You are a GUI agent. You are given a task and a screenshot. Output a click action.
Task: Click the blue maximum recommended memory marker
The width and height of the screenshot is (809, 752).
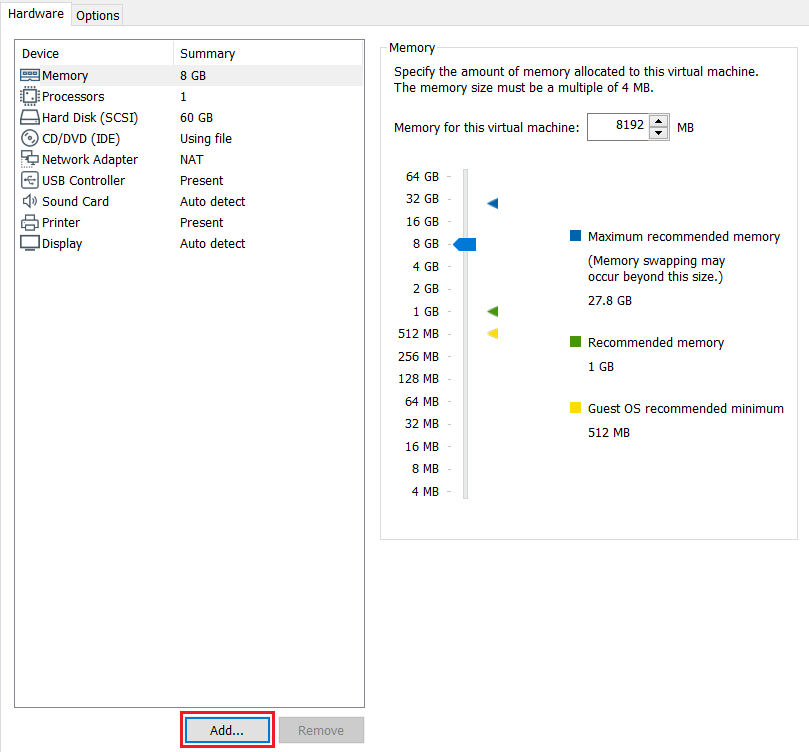pos(493,203)
